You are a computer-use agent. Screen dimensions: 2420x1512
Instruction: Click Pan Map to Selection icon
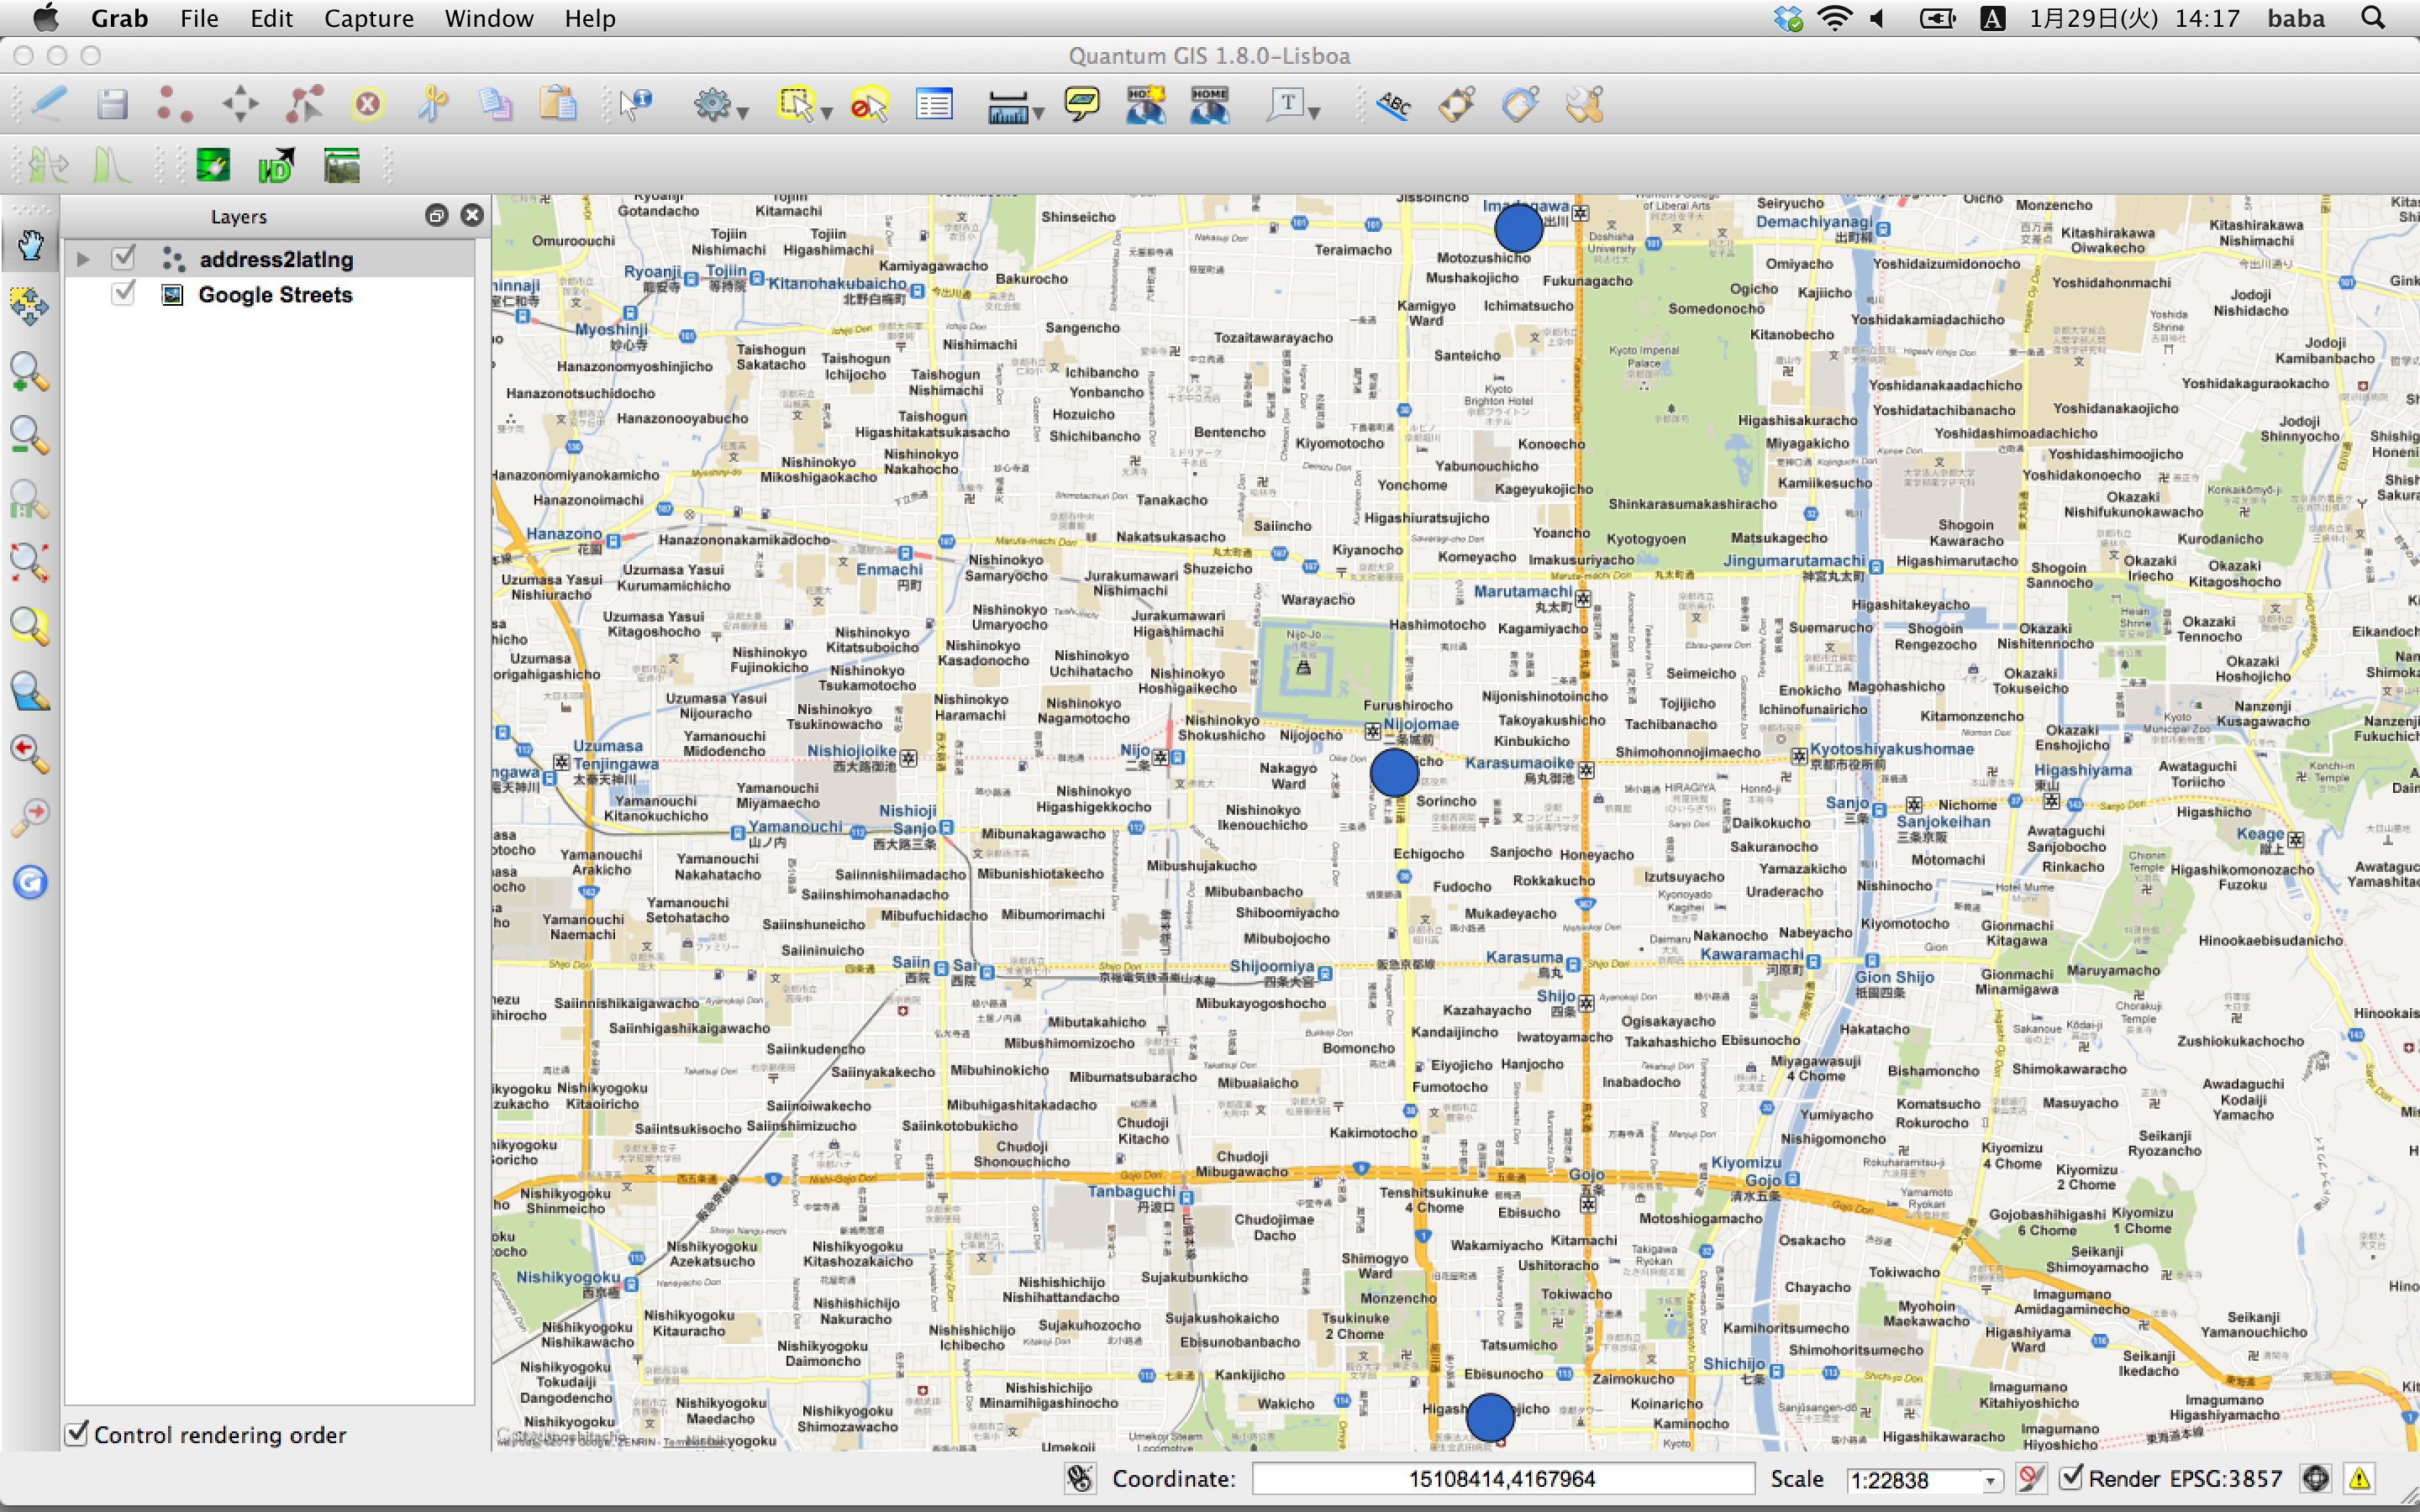pos(30,307)
